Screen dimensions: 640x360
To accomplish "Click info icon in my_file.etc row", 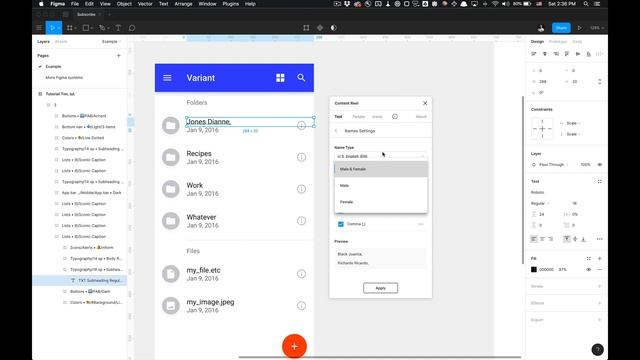I will tap(301, 274).
